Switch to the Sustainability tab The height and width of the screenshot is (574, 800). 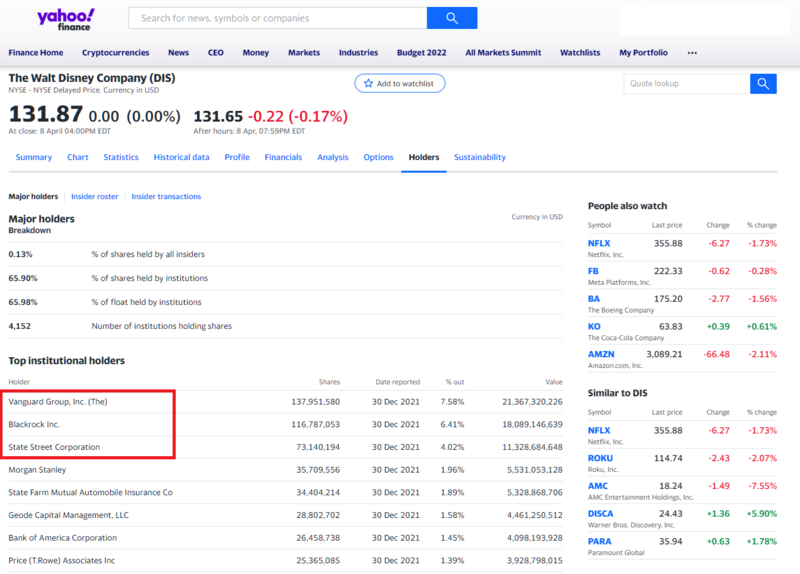pos(480,157)
